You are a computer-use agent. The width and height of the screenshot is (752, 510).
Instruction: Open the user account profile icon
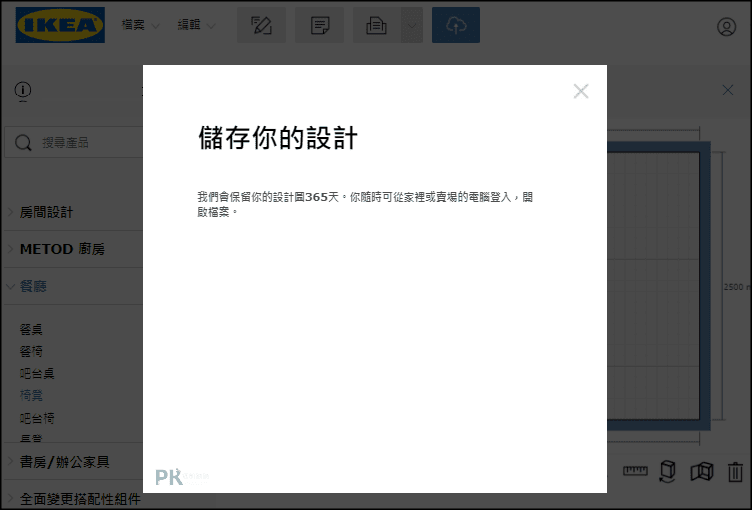coord(726,26)
